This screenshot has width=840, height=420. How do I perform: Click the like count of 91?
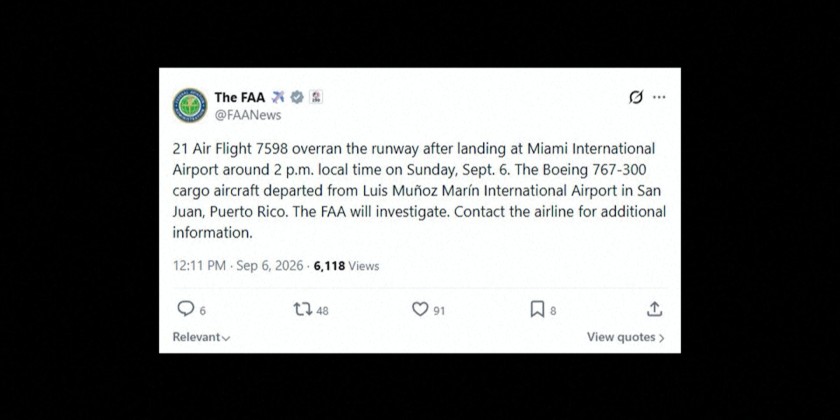[439, 311]
